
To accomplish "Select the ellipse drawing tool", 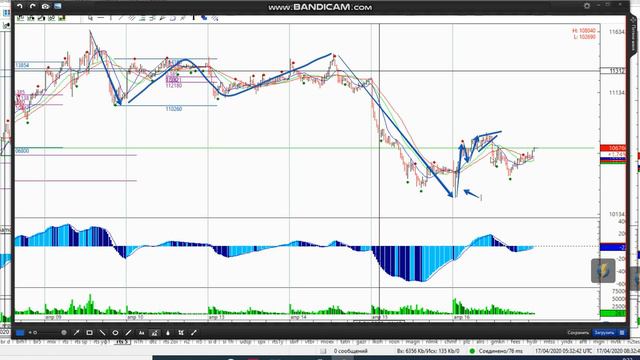I will pyautogui.click(x=115, y=333).
